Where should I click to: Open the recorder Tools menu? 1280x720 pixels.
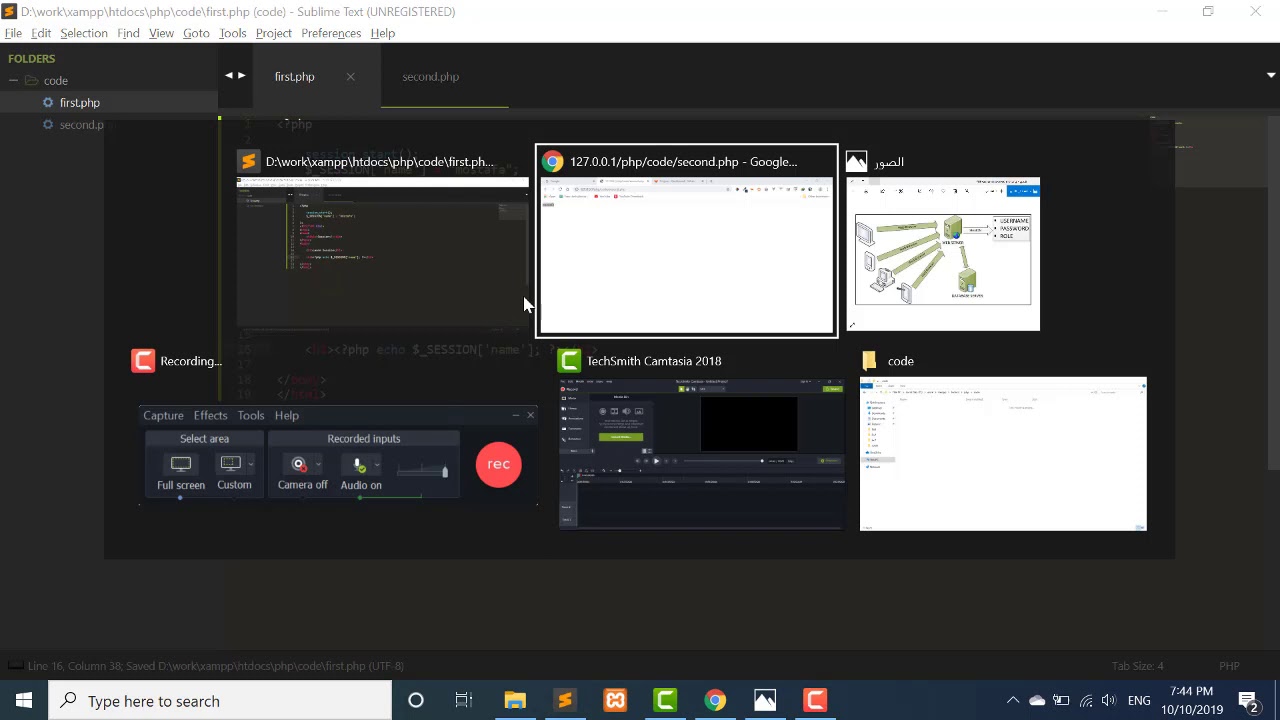251,415
